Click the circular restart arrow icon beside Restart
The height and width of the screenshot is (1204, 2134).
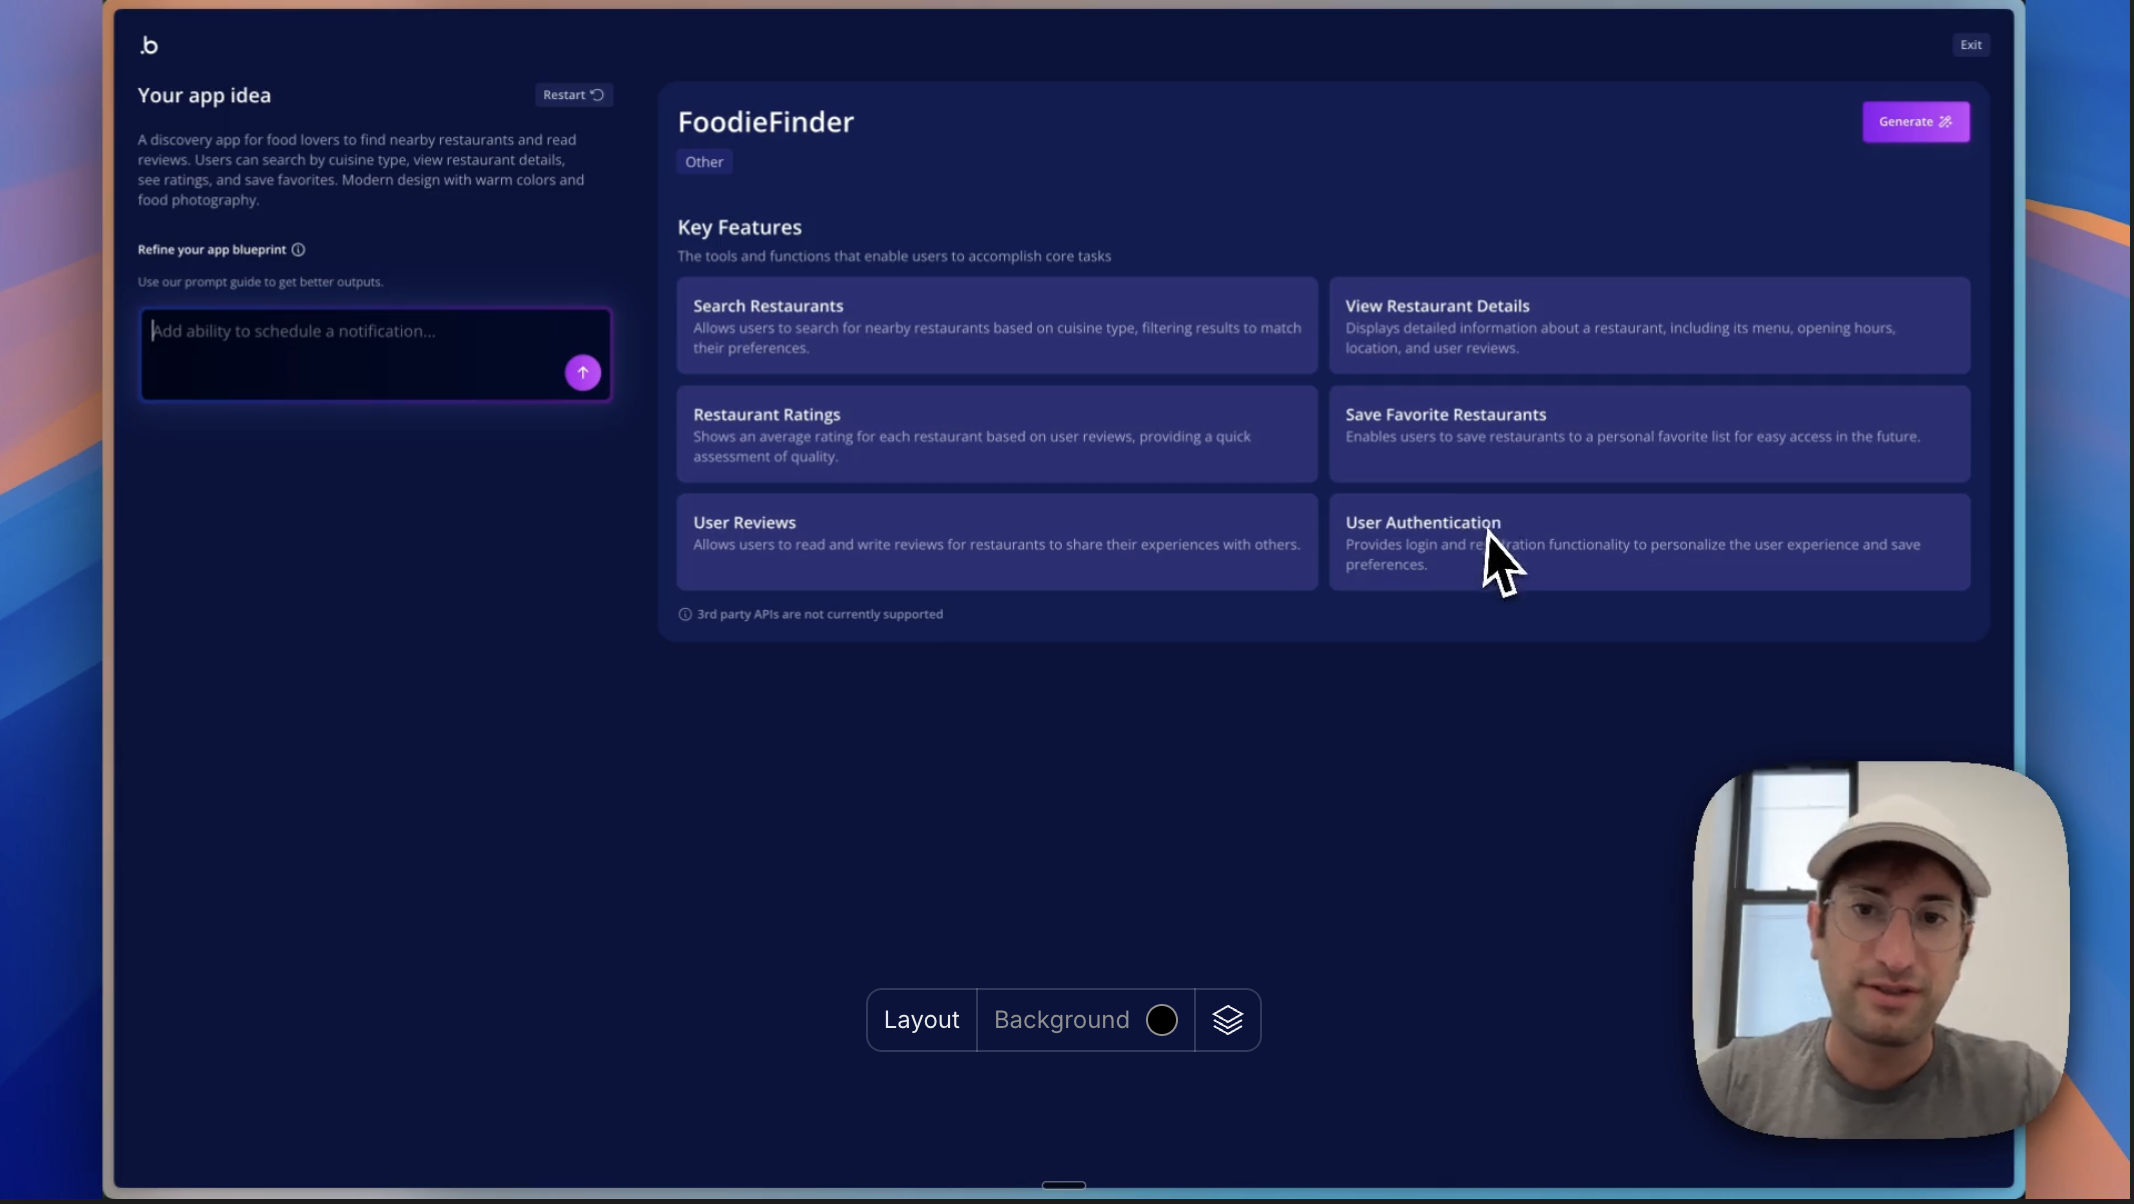[x=597, y=94]
